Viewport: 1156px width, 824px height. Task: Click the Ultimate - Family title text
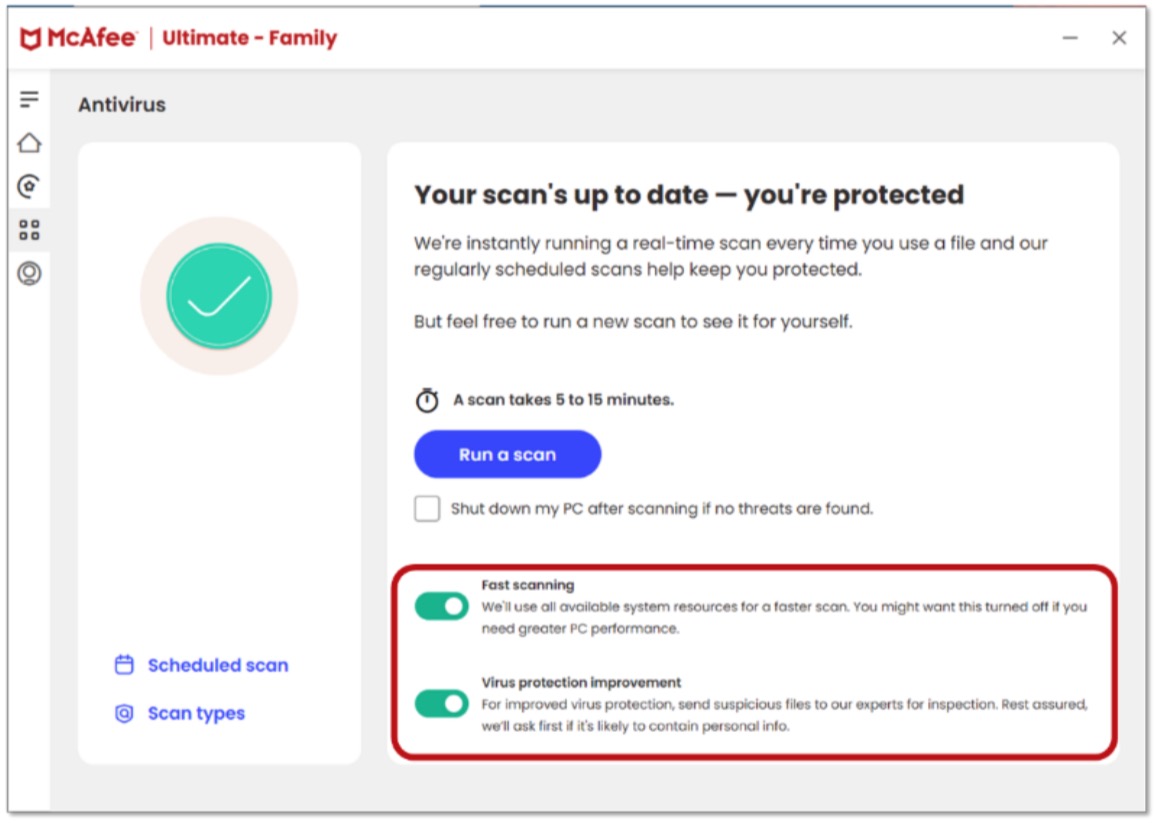[250, 39]
